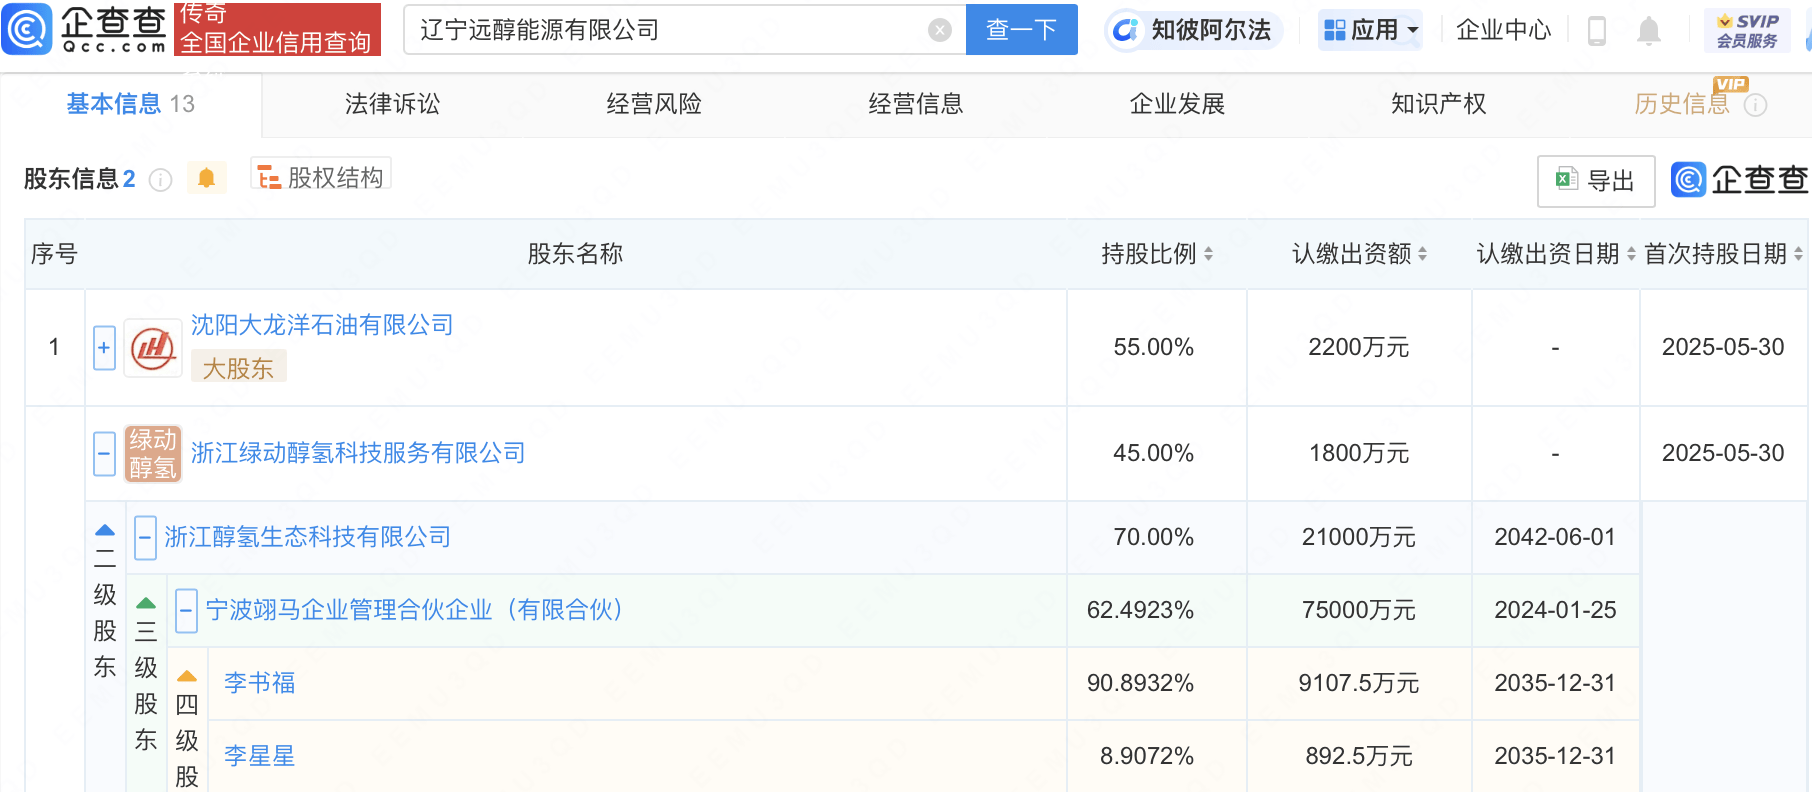
Task: Go to 企业中心
Action: (1503, 30)
